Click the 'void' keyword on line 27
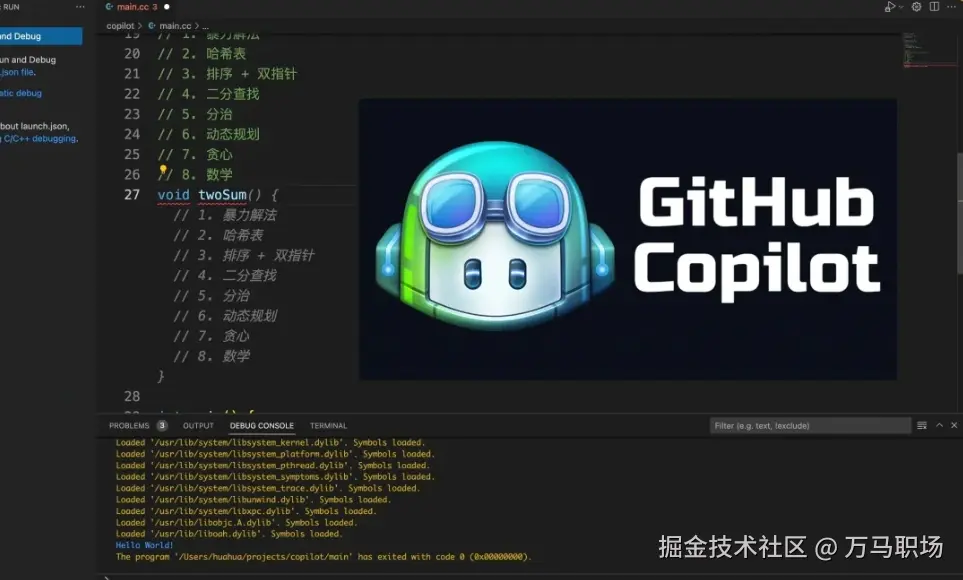This screenshot has height=580, width=963. coord(173,195)
